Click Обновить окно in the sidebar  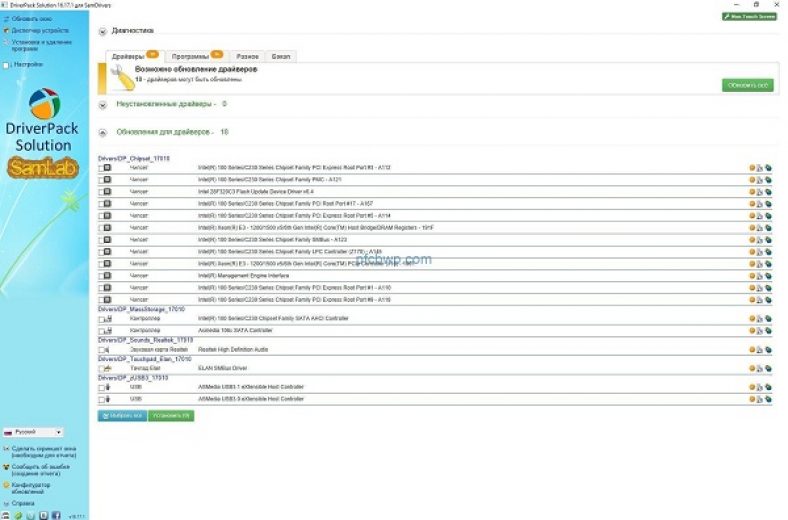[32, 19]
